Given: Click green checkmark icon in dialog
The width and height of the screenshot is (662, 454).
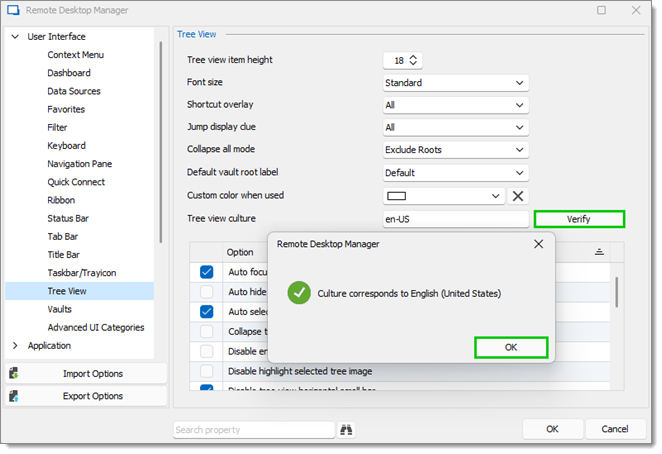Looking at the screenshot, I should [x=299, y=293].
